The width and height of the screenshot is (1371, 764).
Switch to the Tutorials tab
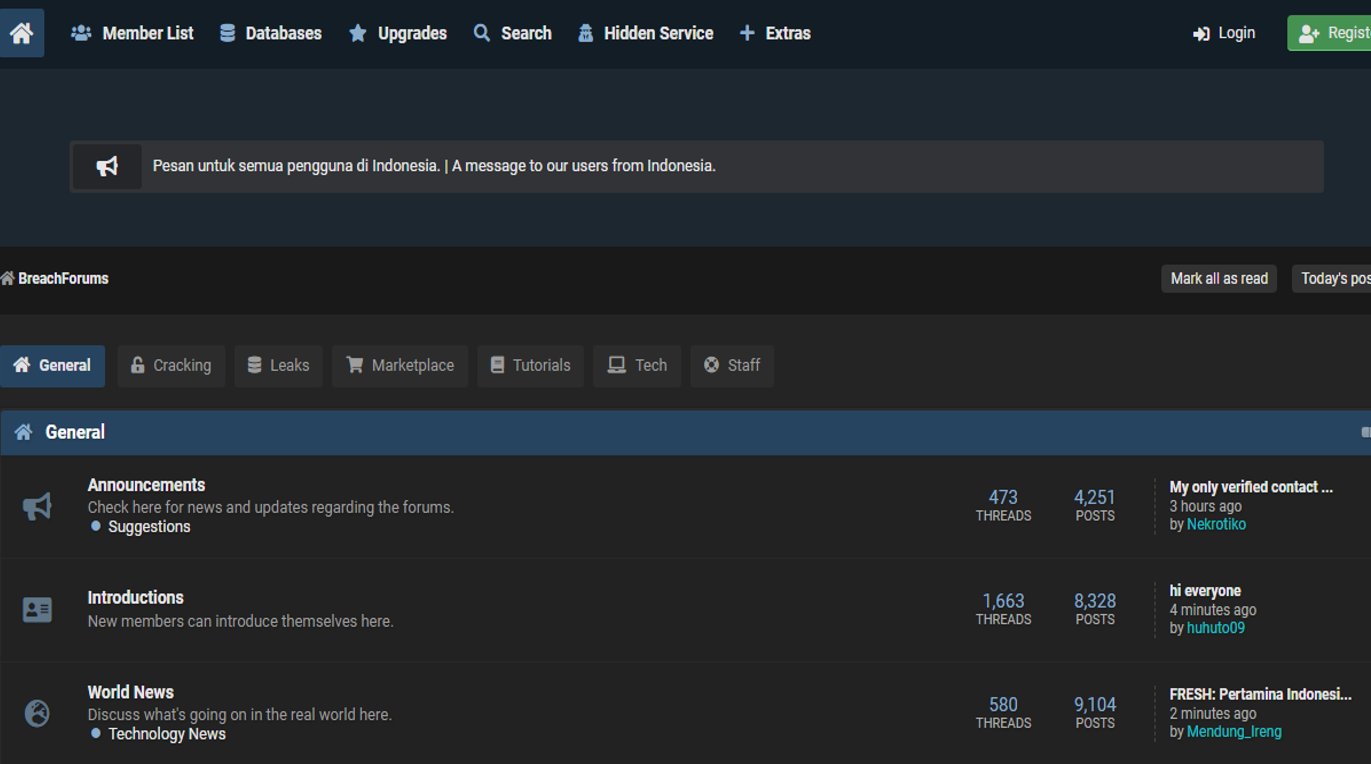(x=530, y=366)
